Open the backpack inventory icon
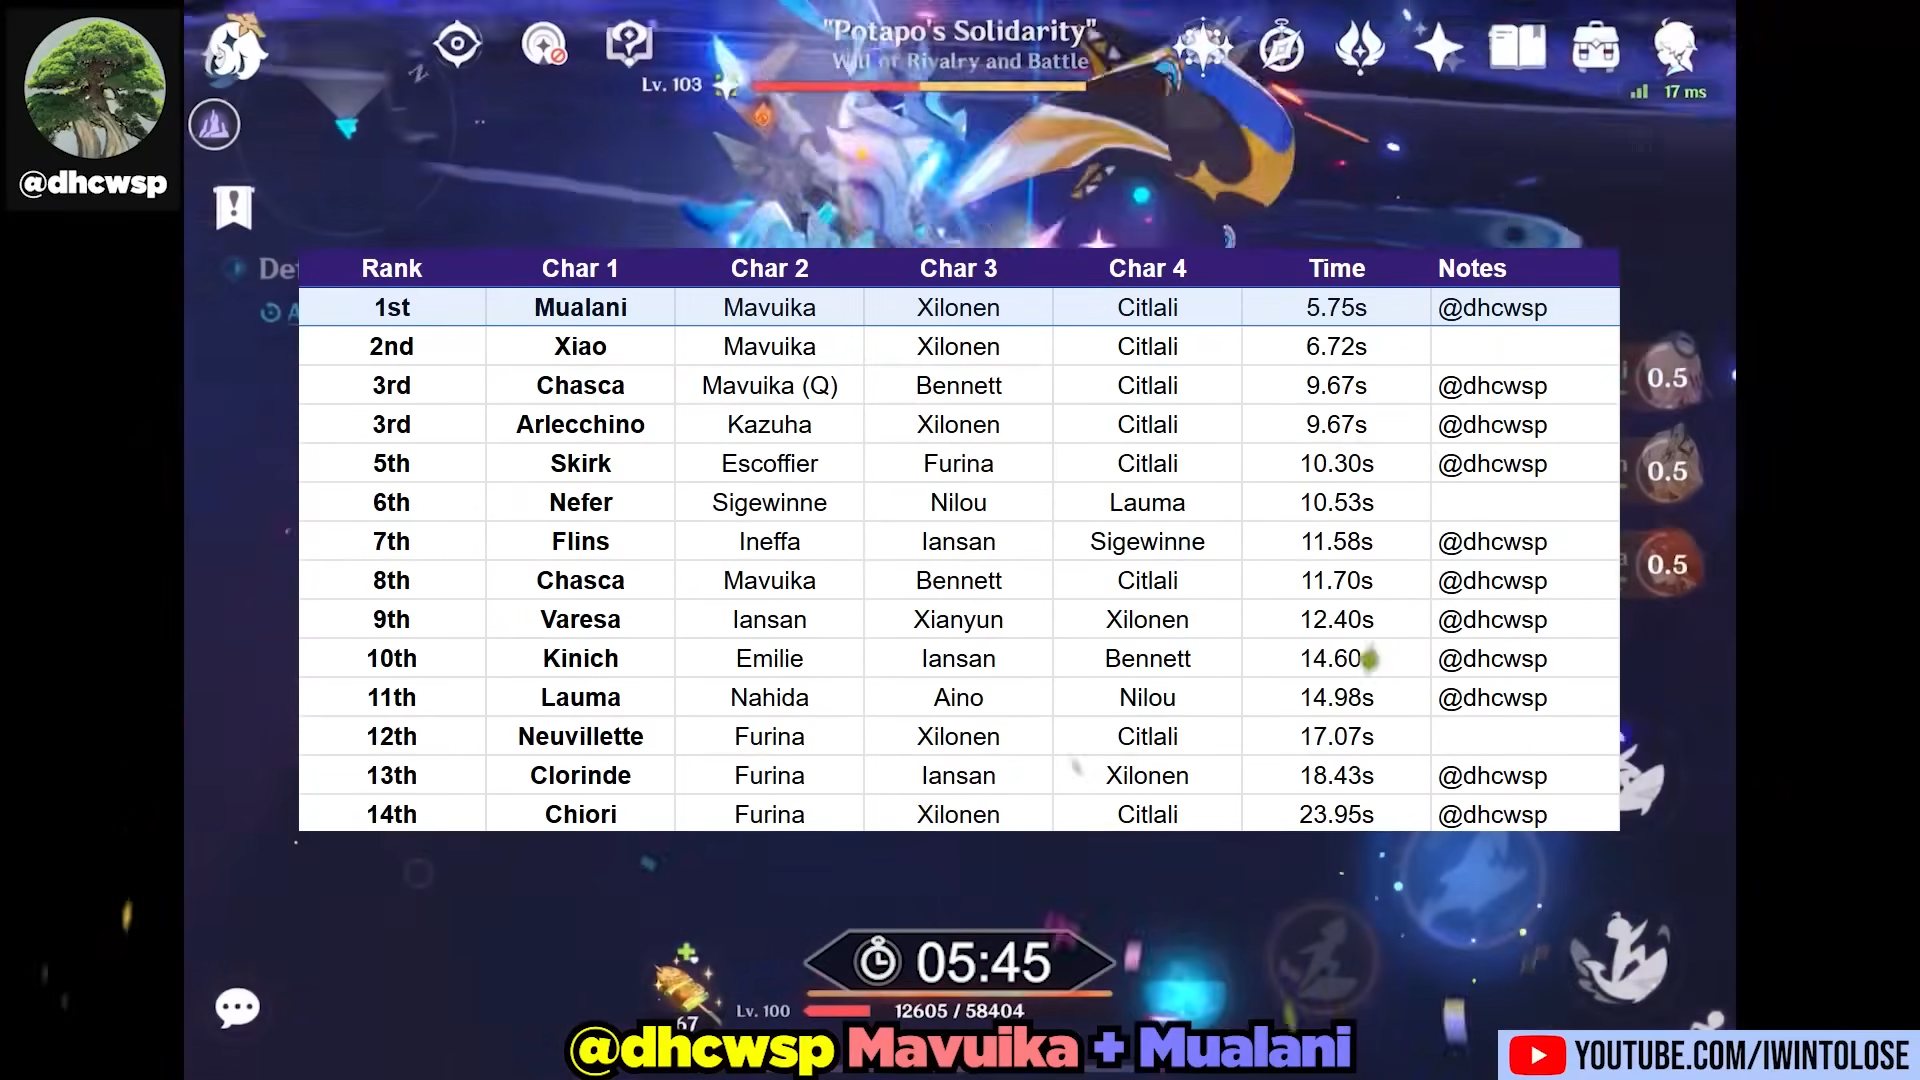 point(1595,47)
